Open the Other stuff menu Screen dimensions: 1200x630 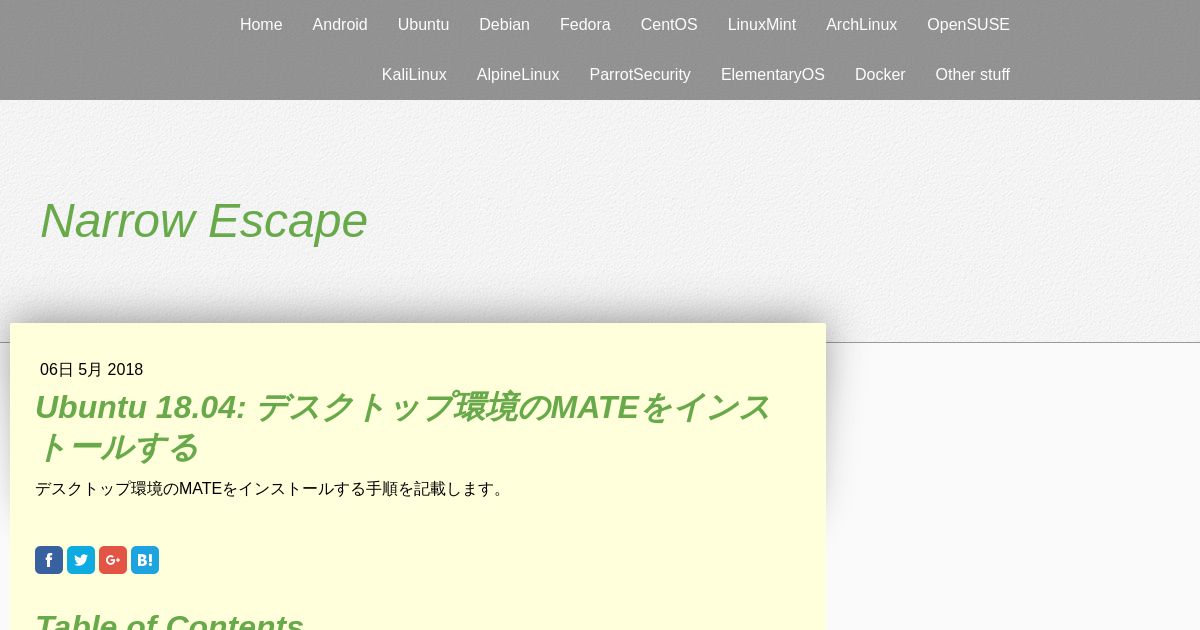[972, 75]
